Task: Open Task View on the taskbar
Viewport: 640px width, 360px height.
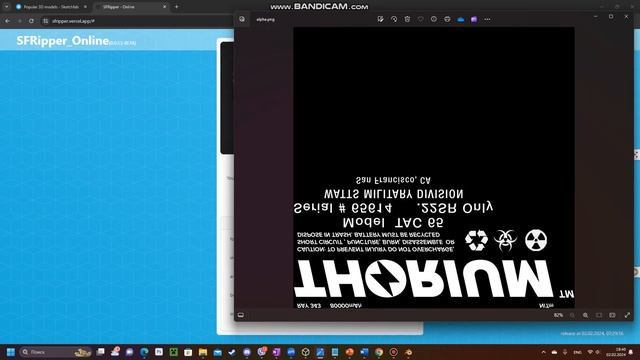Action: click(100, 352)
